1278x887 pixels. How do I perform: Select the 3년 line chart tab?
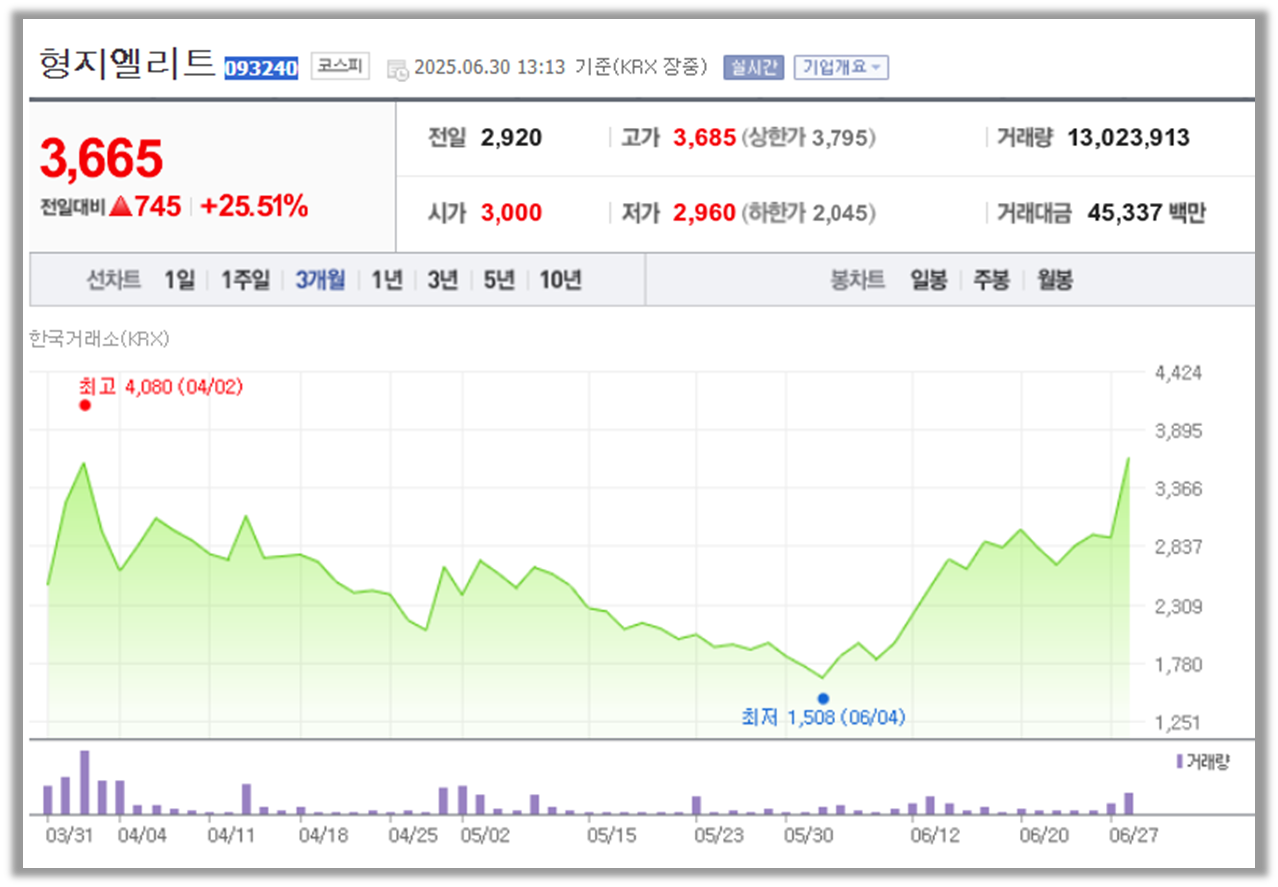(442, 281)
